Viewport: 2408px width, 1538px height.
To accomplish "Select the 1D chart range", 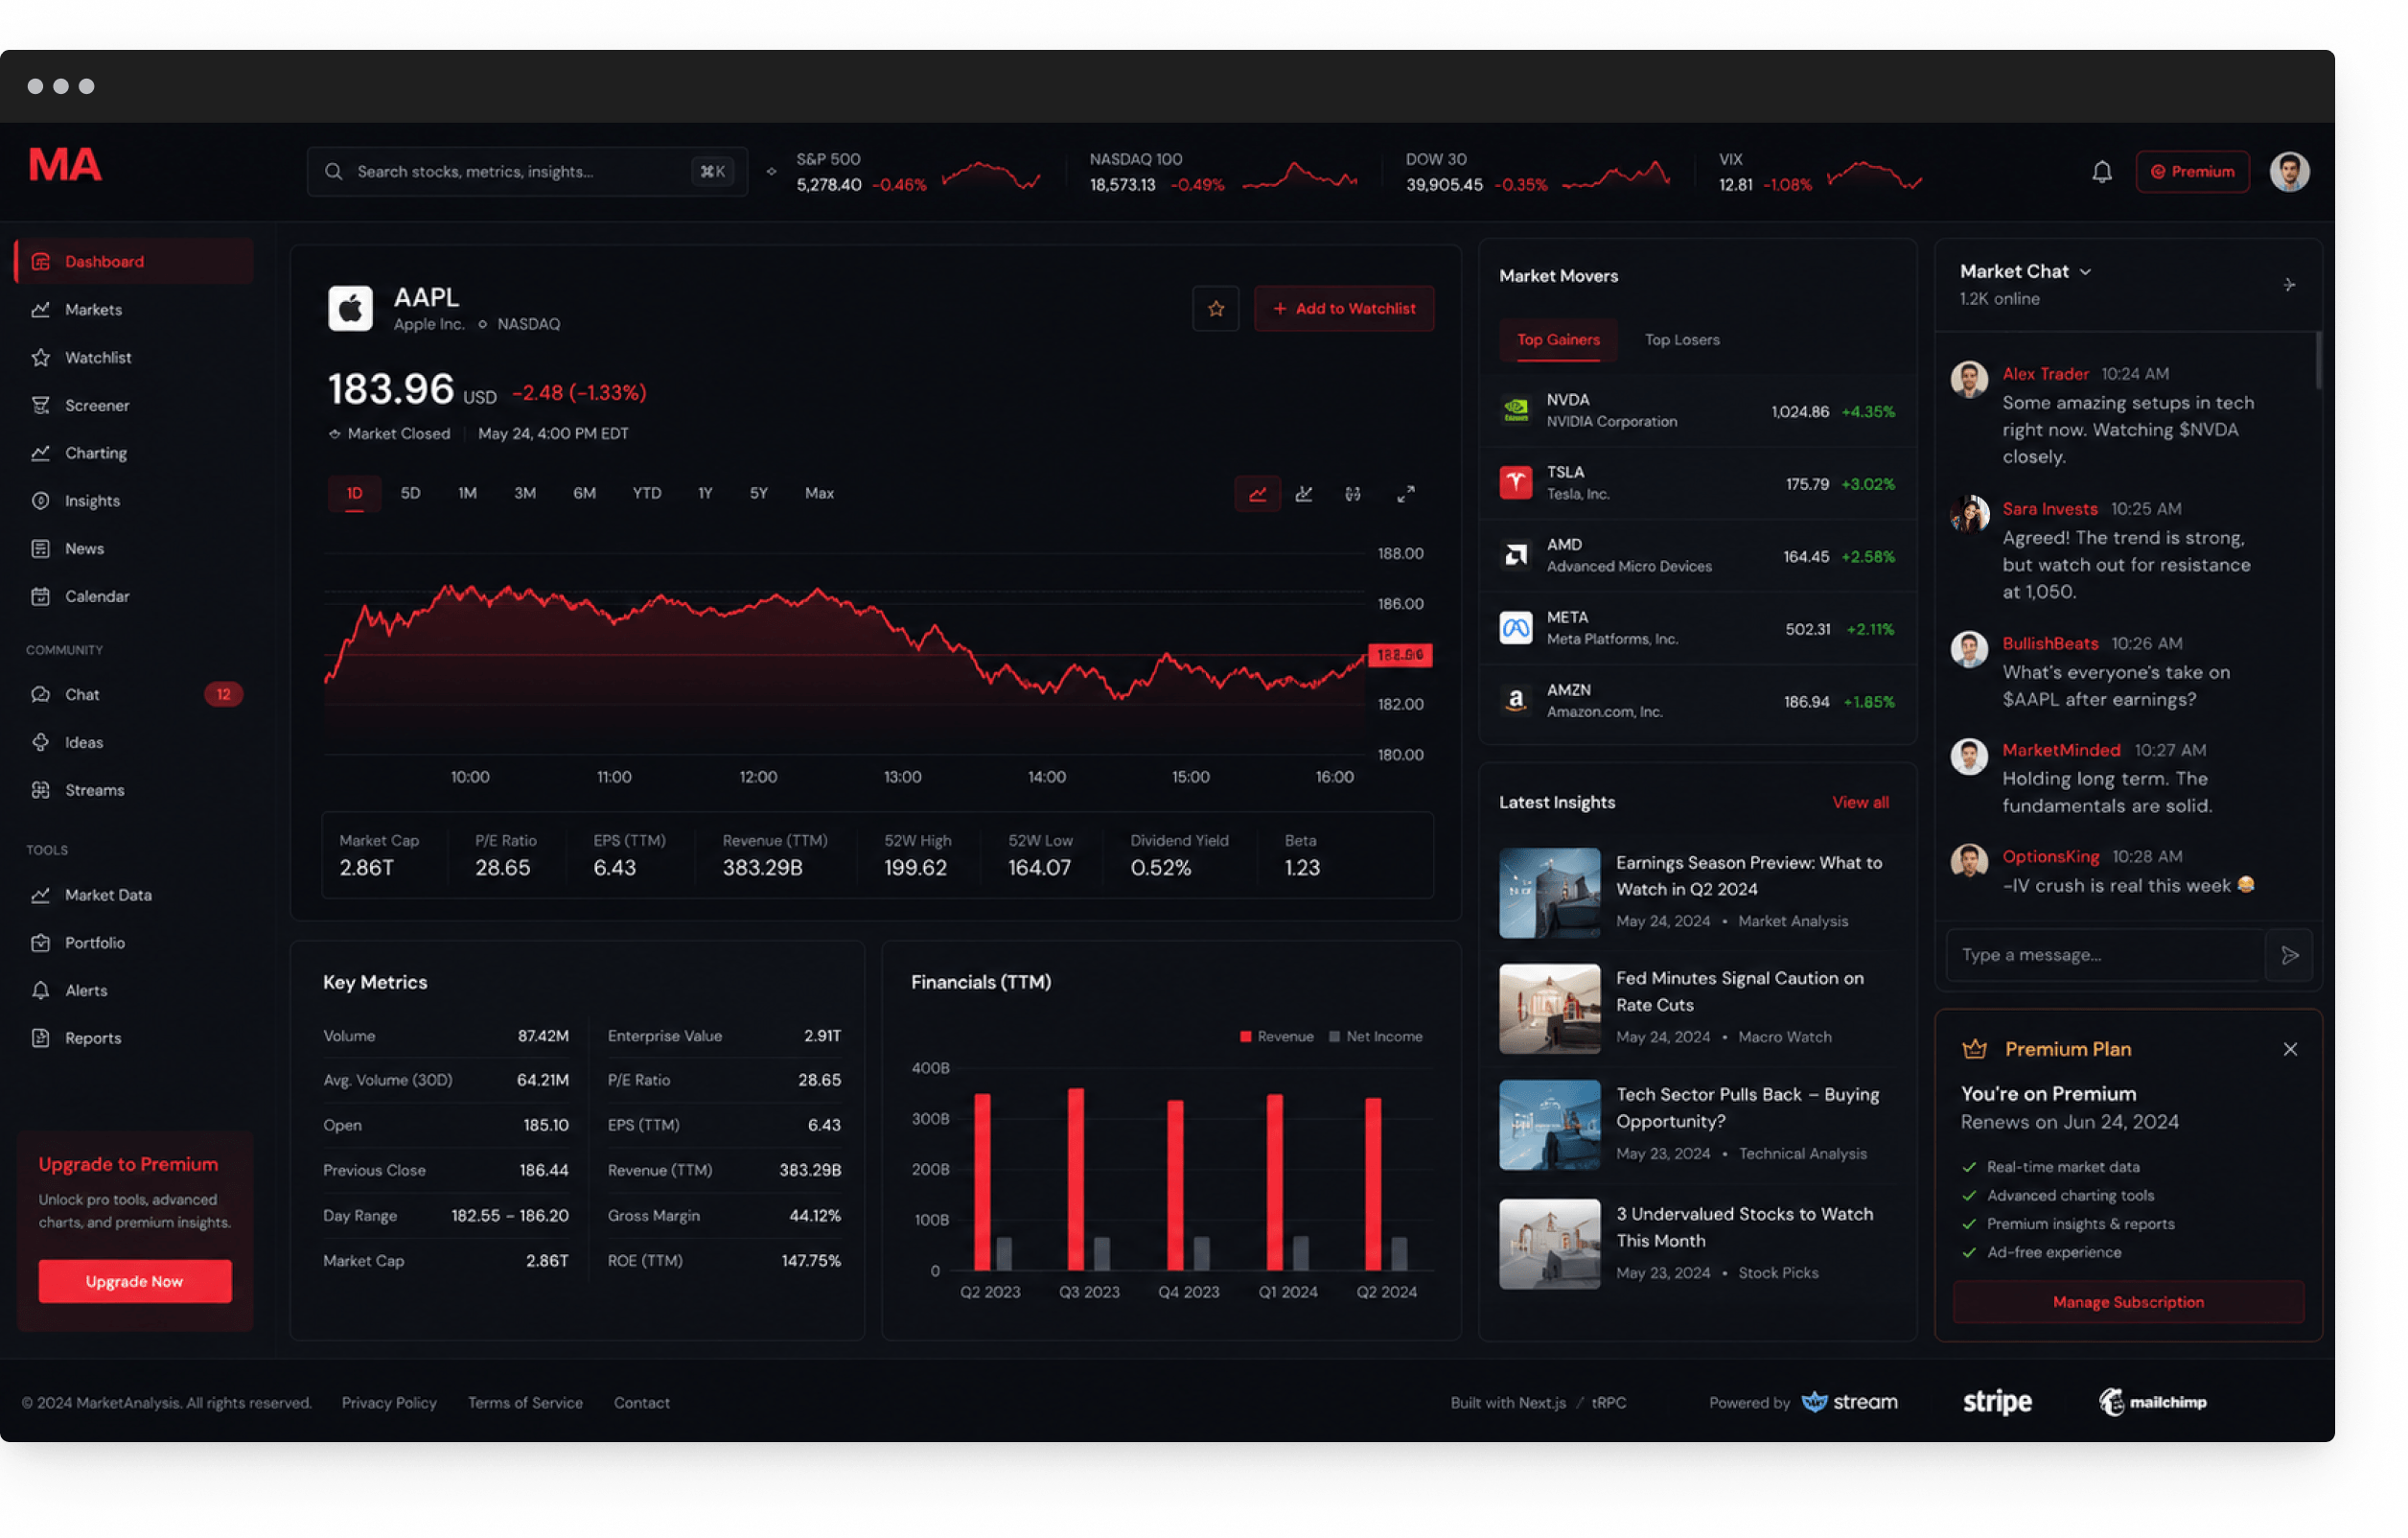I will (354, 494).
